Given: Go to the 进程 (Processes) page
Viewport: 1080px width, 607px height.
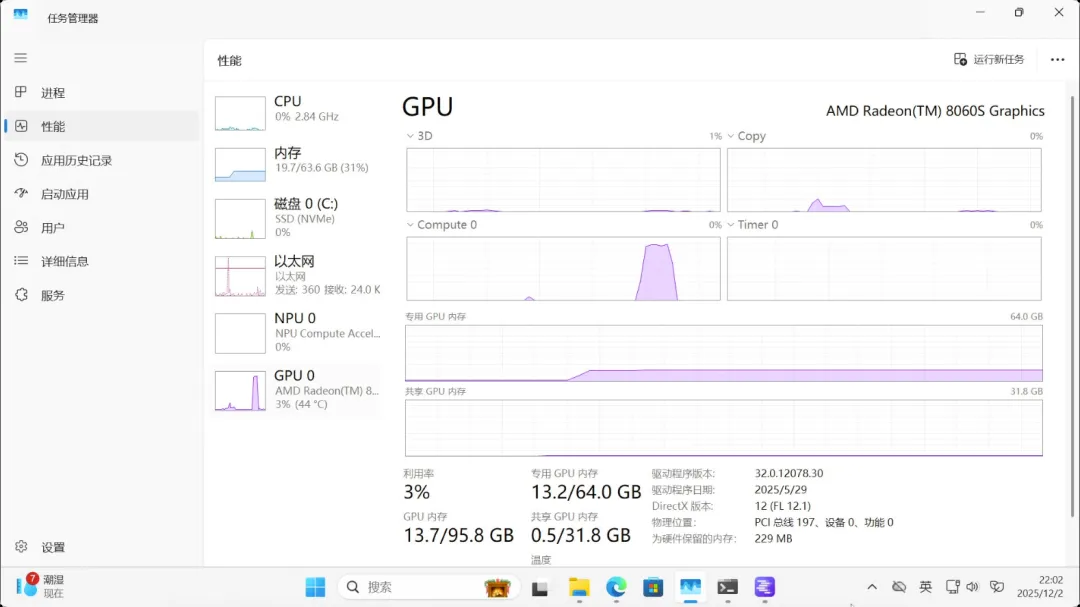Looking at the screenshot, I should (x=53, y=93).
